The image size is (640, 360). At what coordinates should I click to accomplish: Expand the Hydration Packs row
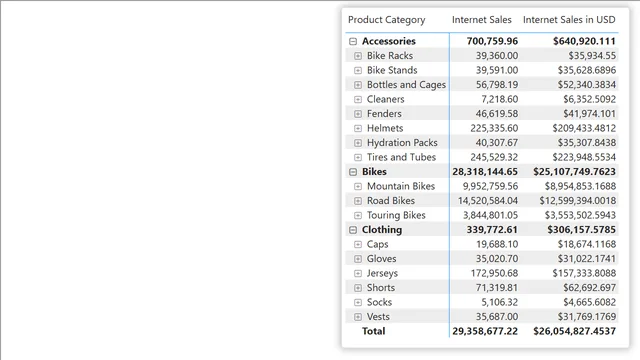pos(358,143)
